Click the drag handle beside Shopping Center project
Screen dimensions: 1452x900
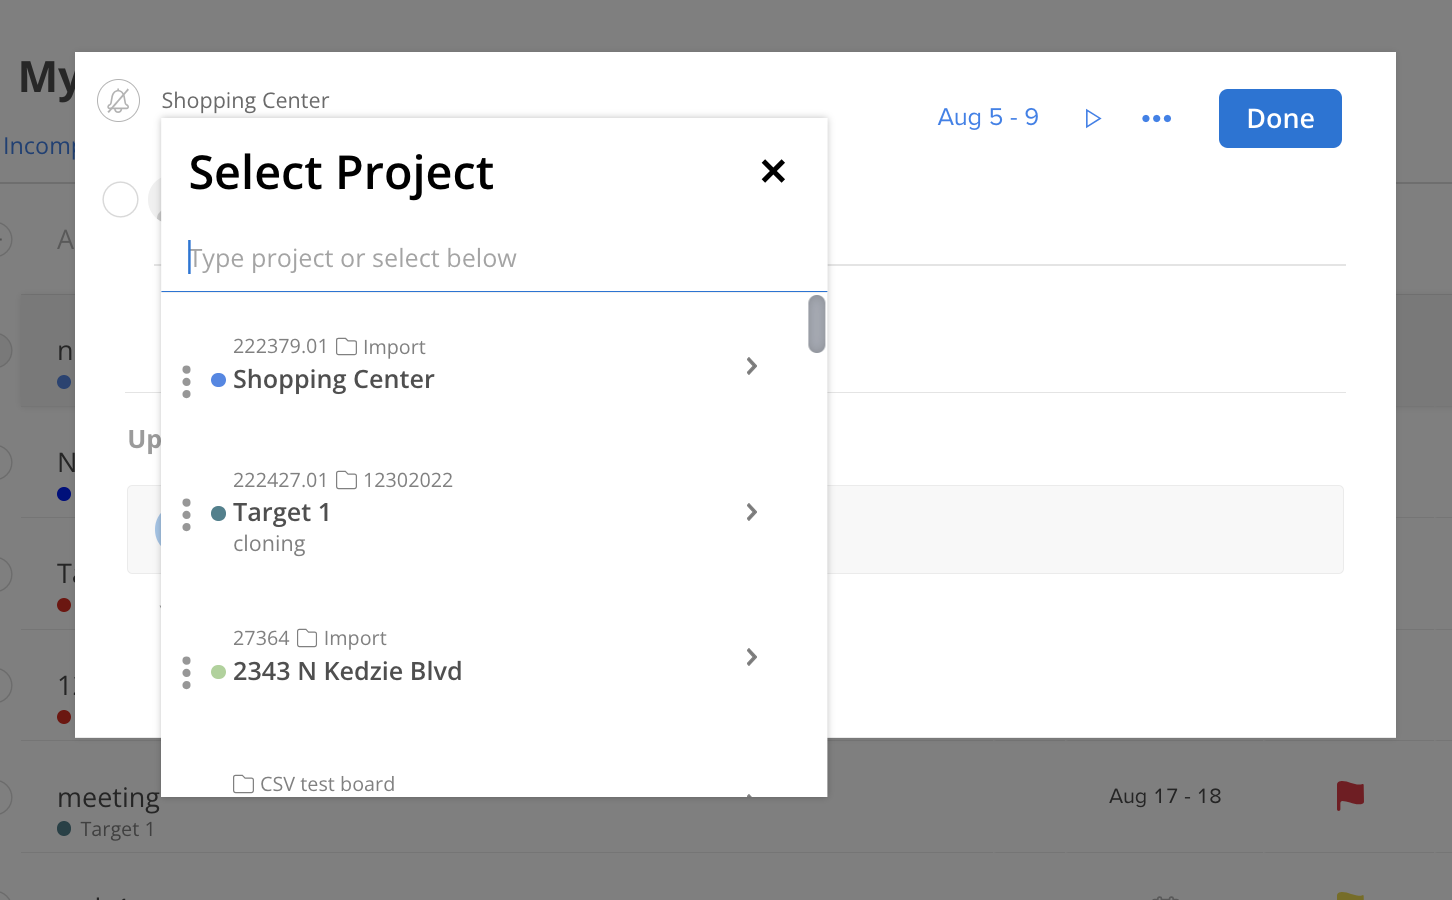(x=186, y=382)
